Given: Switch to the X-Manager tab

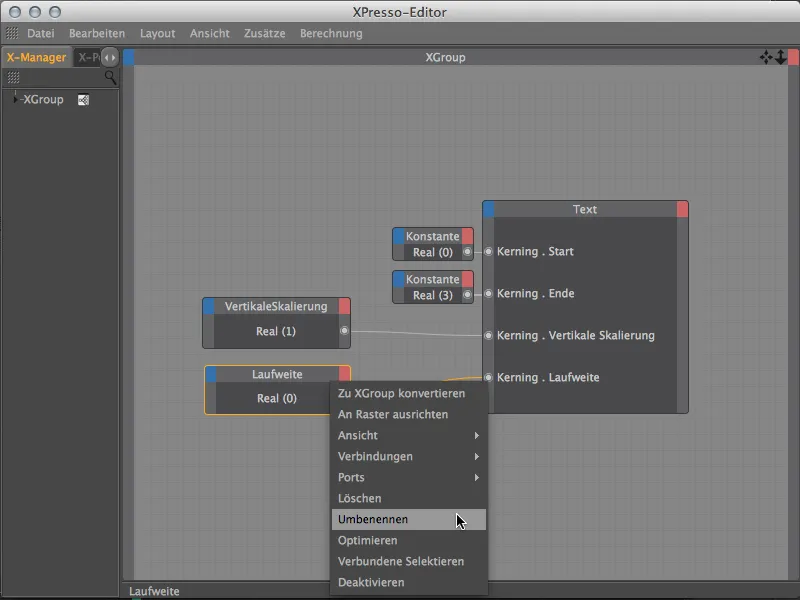Looking at the screenshot, I should click(x=36, y=57).
